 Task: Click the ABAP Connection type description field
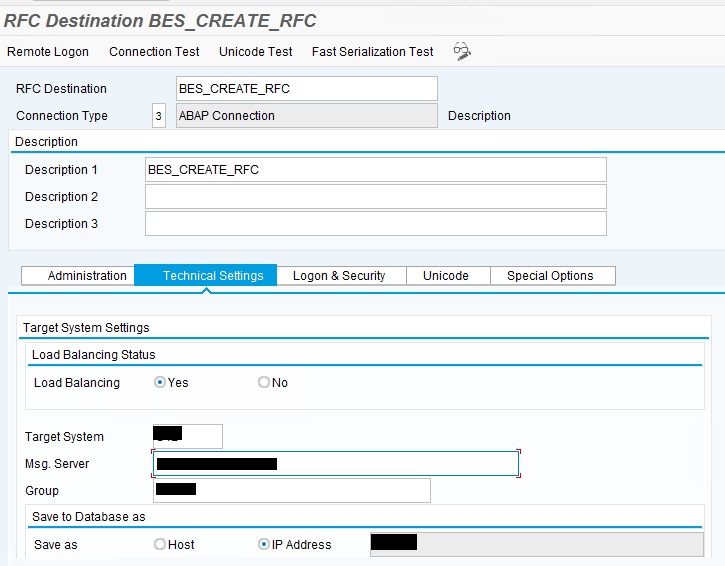[307, 116]
